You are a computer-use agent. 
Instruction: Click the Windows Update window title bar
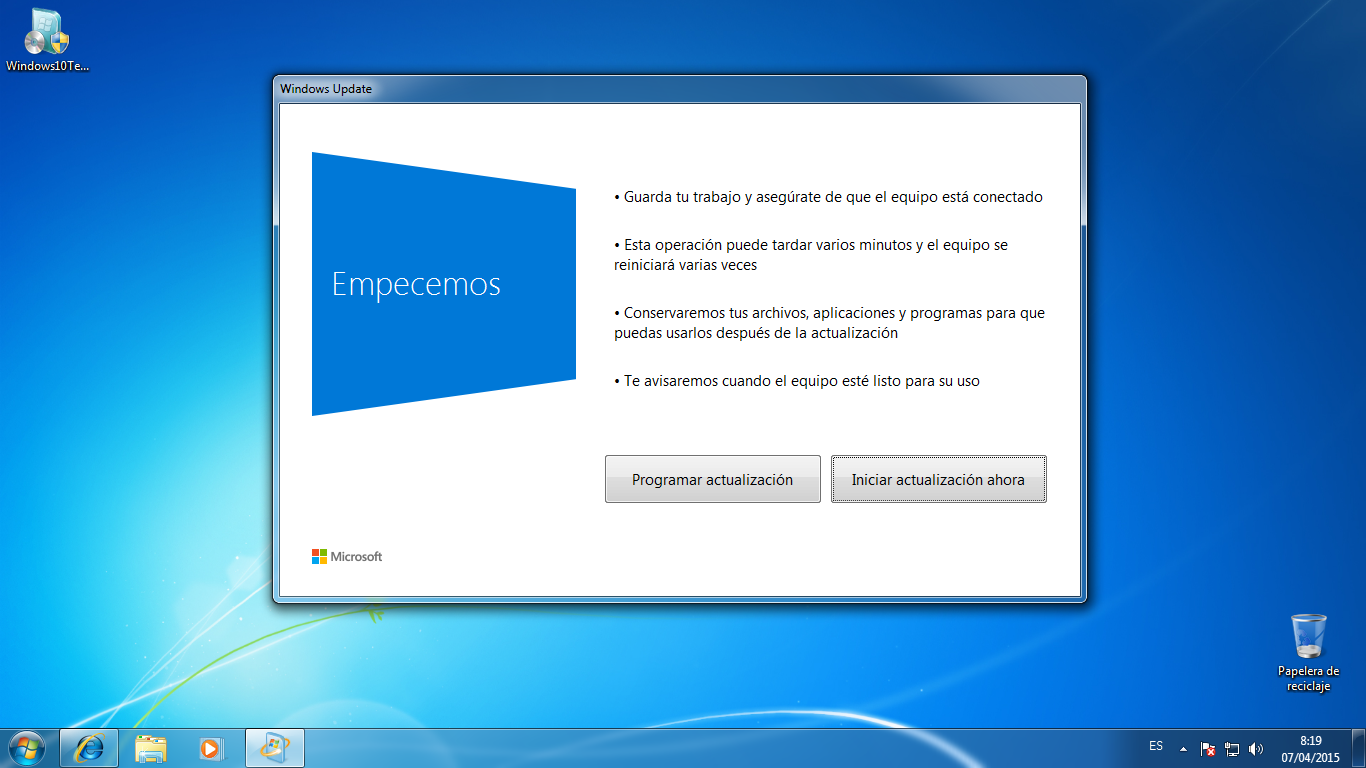[600, 89]
